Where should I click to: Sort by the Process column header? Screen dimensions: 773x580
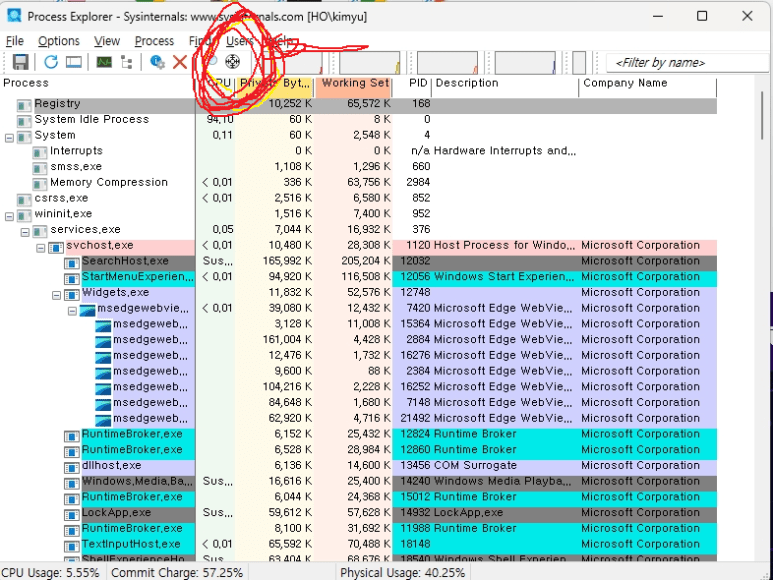point(99,83)
